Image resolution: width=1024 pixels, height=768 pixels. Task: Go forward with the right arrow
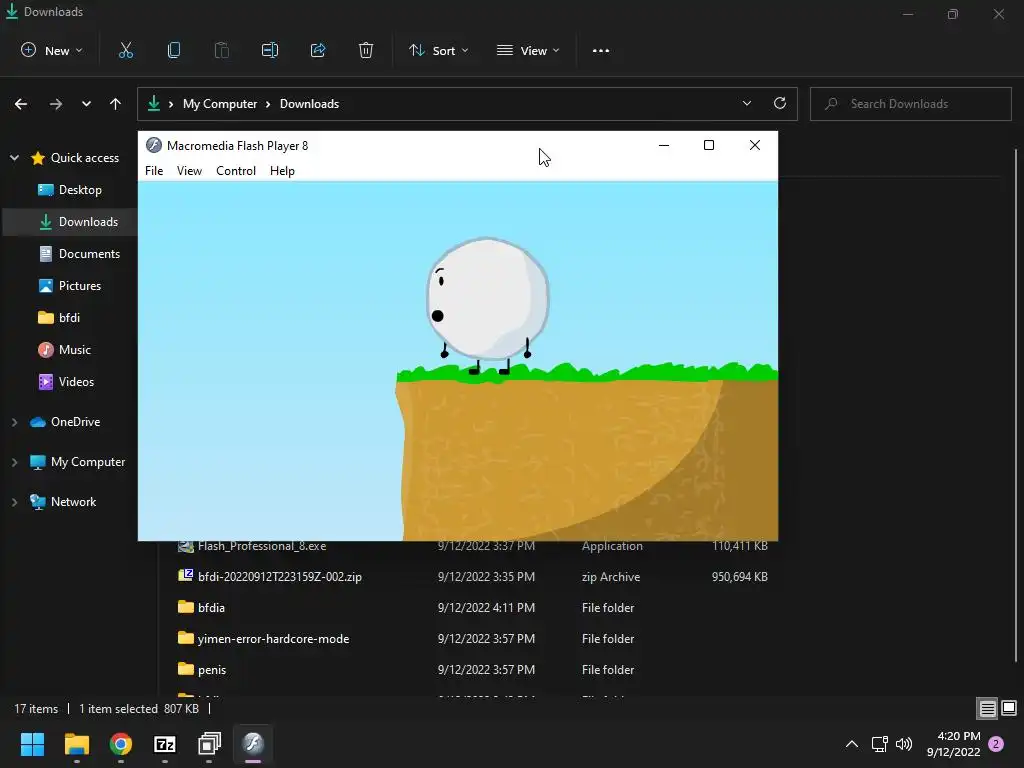click(56, 104)
